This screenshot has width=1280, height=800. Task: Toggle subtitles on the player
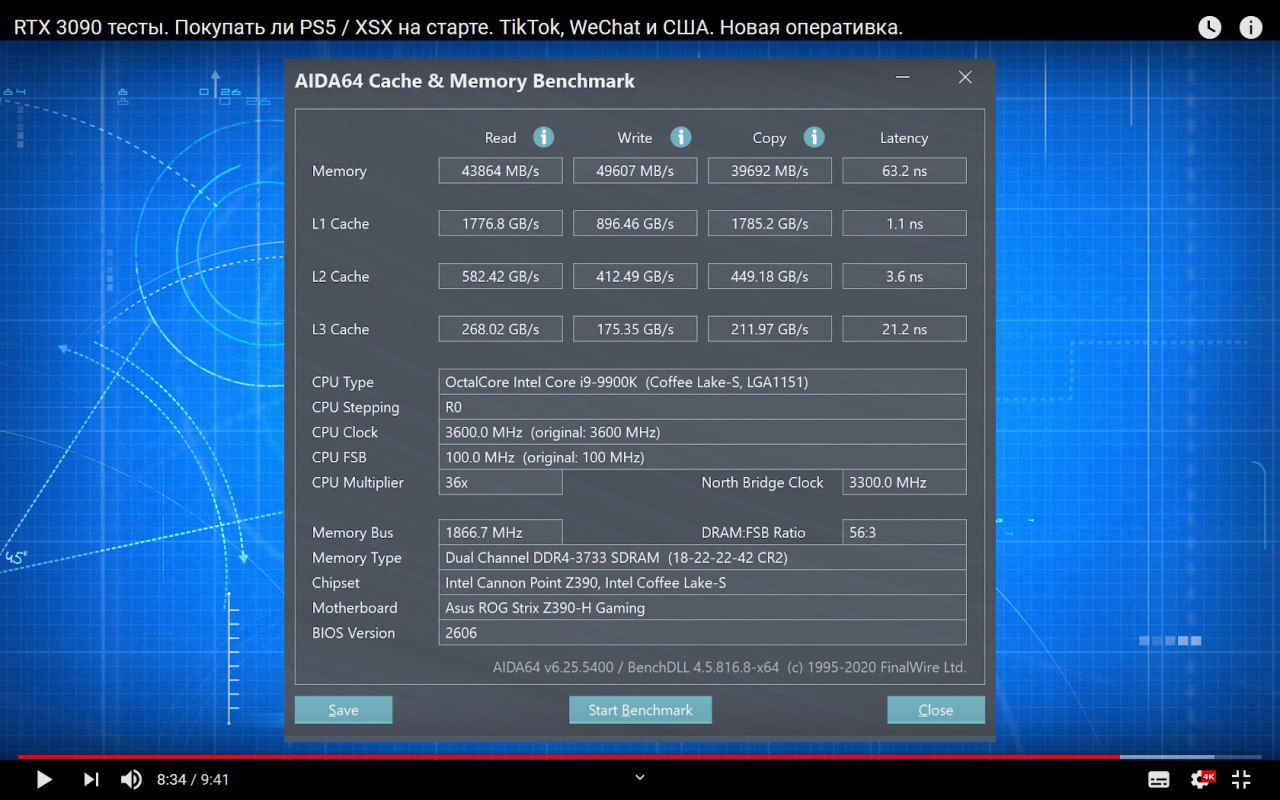[x=1159, y=779]
